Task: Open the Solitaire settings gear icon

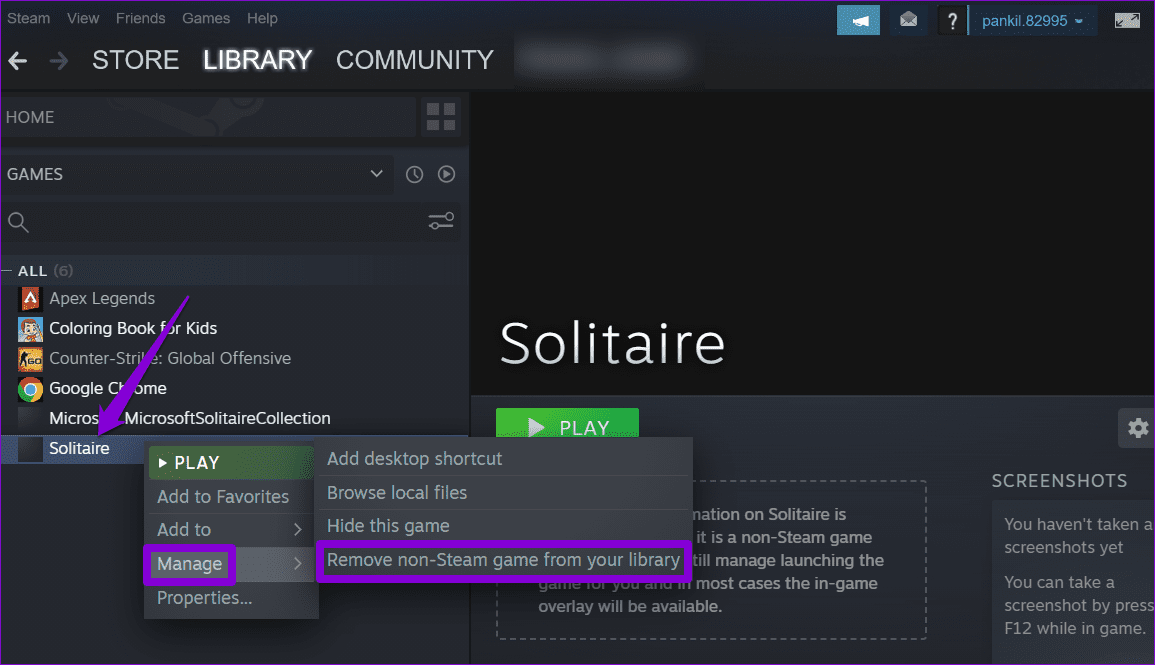Action: (1138, 428)
